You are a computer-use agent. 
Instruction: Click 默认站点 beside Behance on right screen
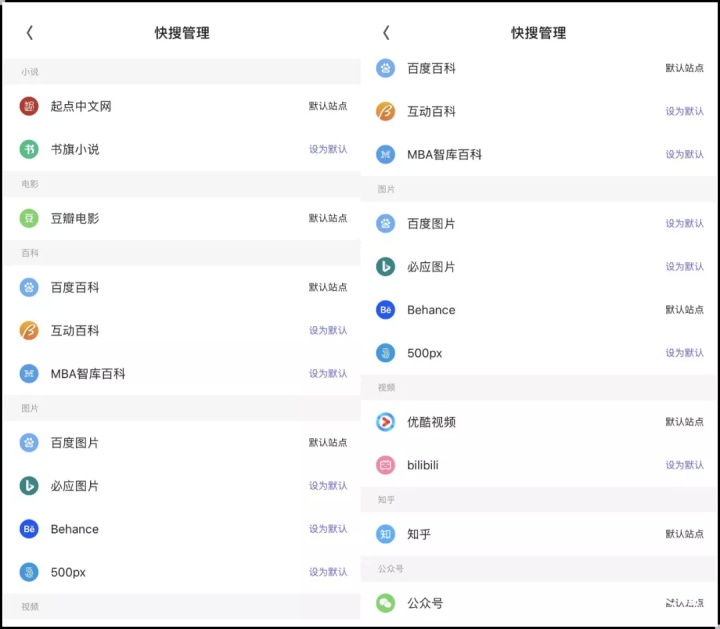pyautogui.click(x=685, y=310)
